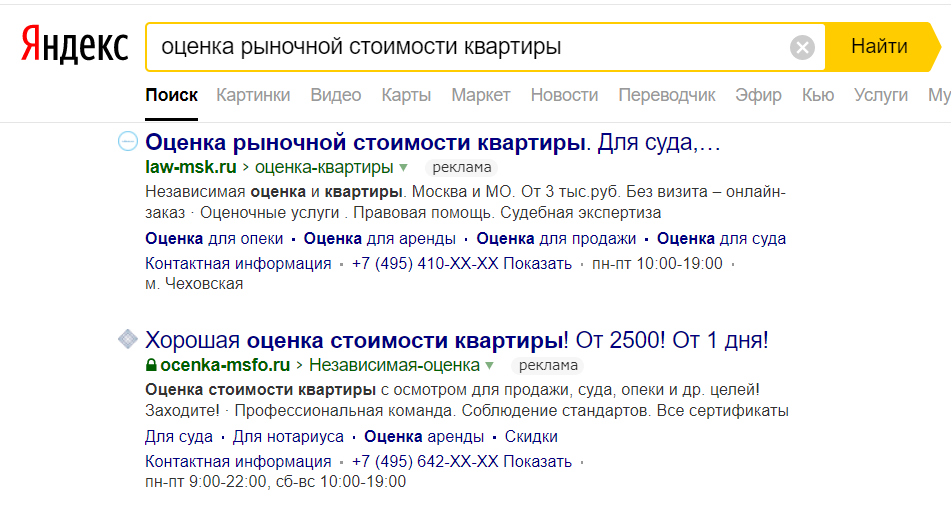
Task: Click the 'м. Чеховская' metro text
Action: coord(194,284)
